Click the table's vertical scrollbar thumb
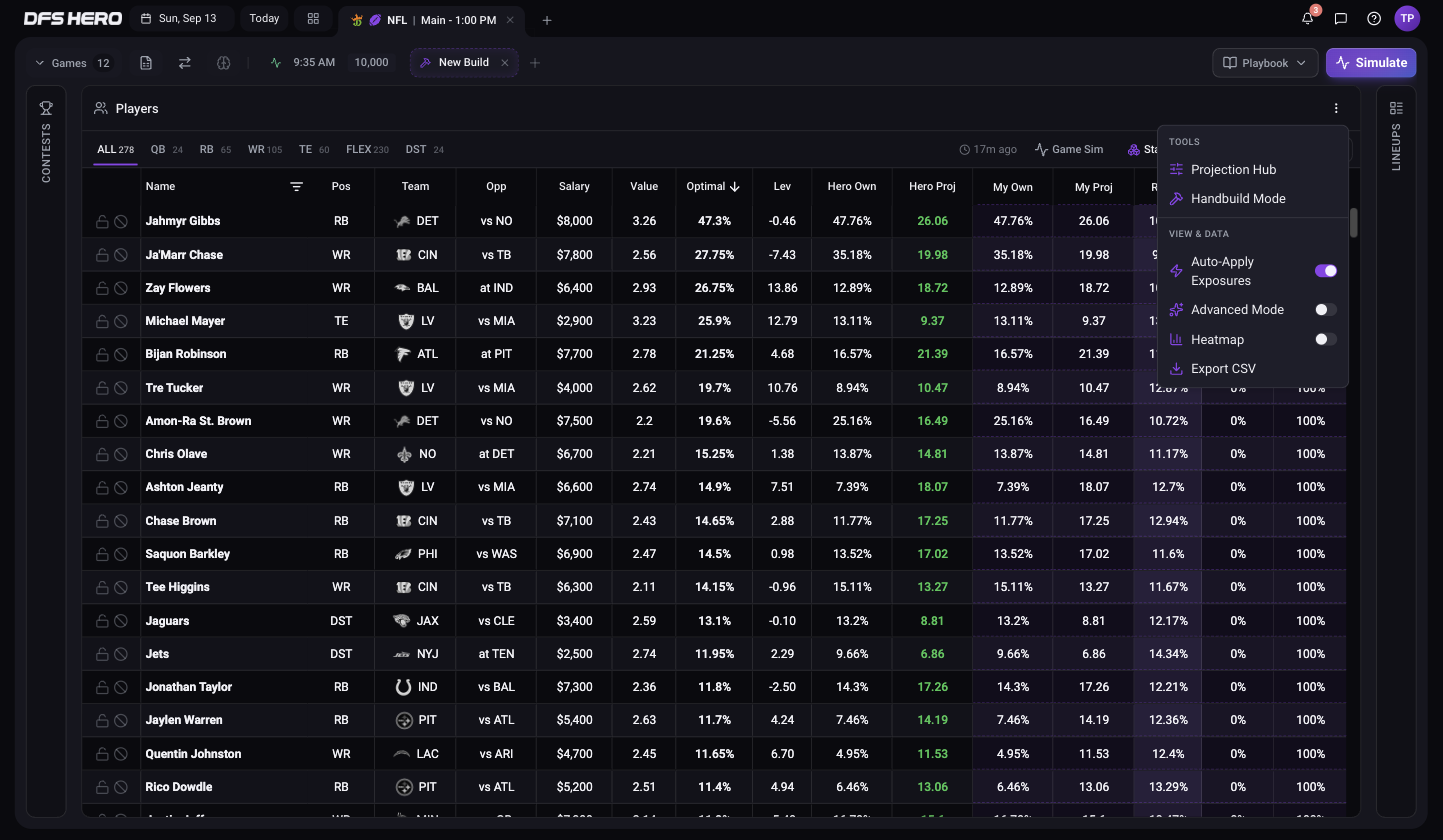Image resolution: width=1443 pixels, height=840 pixels. pos(1354,222)
